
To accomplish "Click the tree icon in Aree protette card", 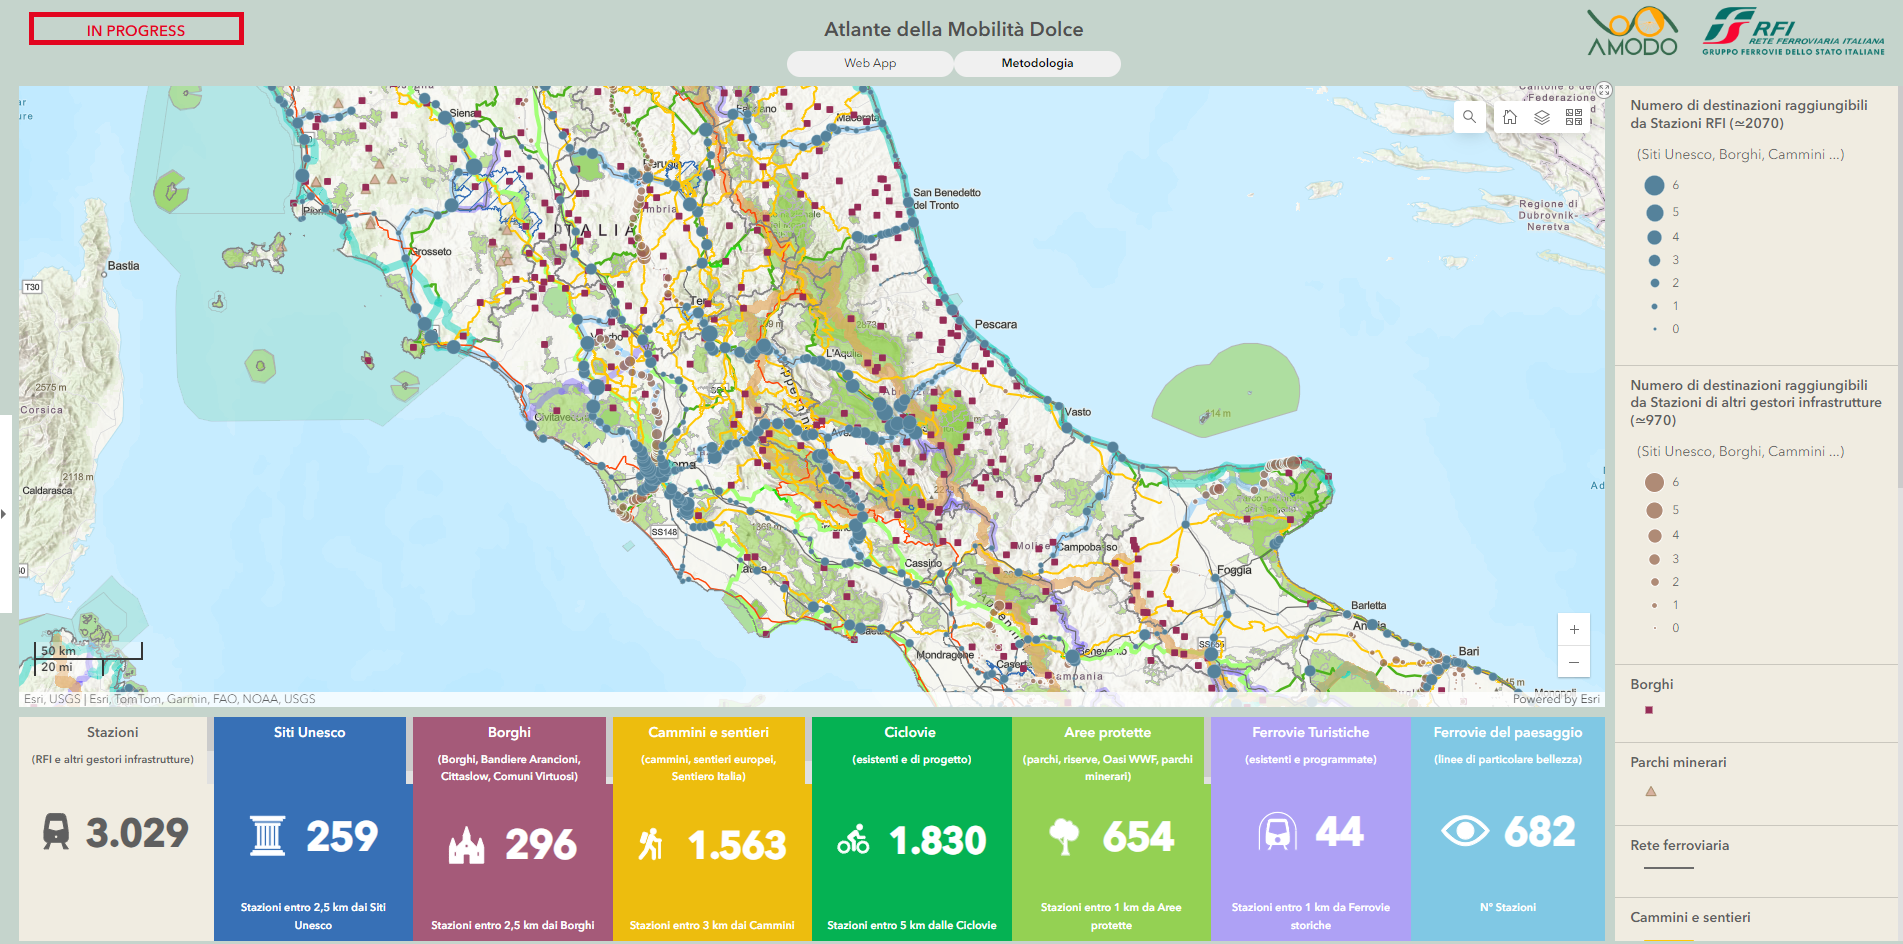I will tap(1064, 837).
